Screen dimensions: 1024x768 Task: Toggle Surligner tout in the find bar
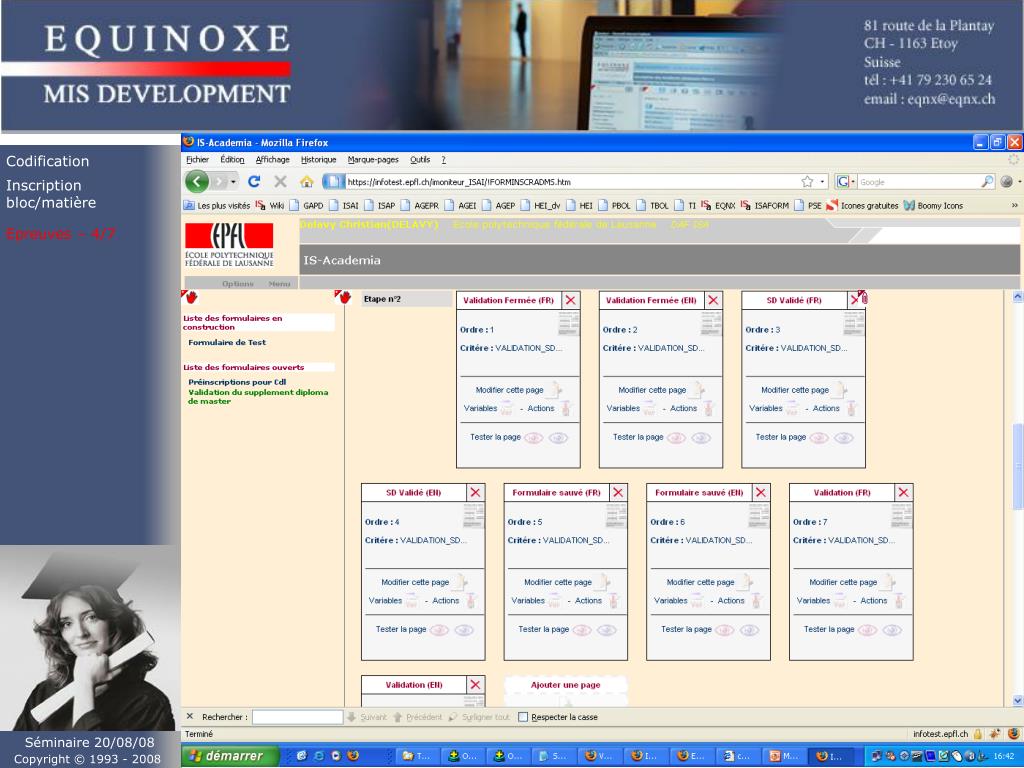479,717
